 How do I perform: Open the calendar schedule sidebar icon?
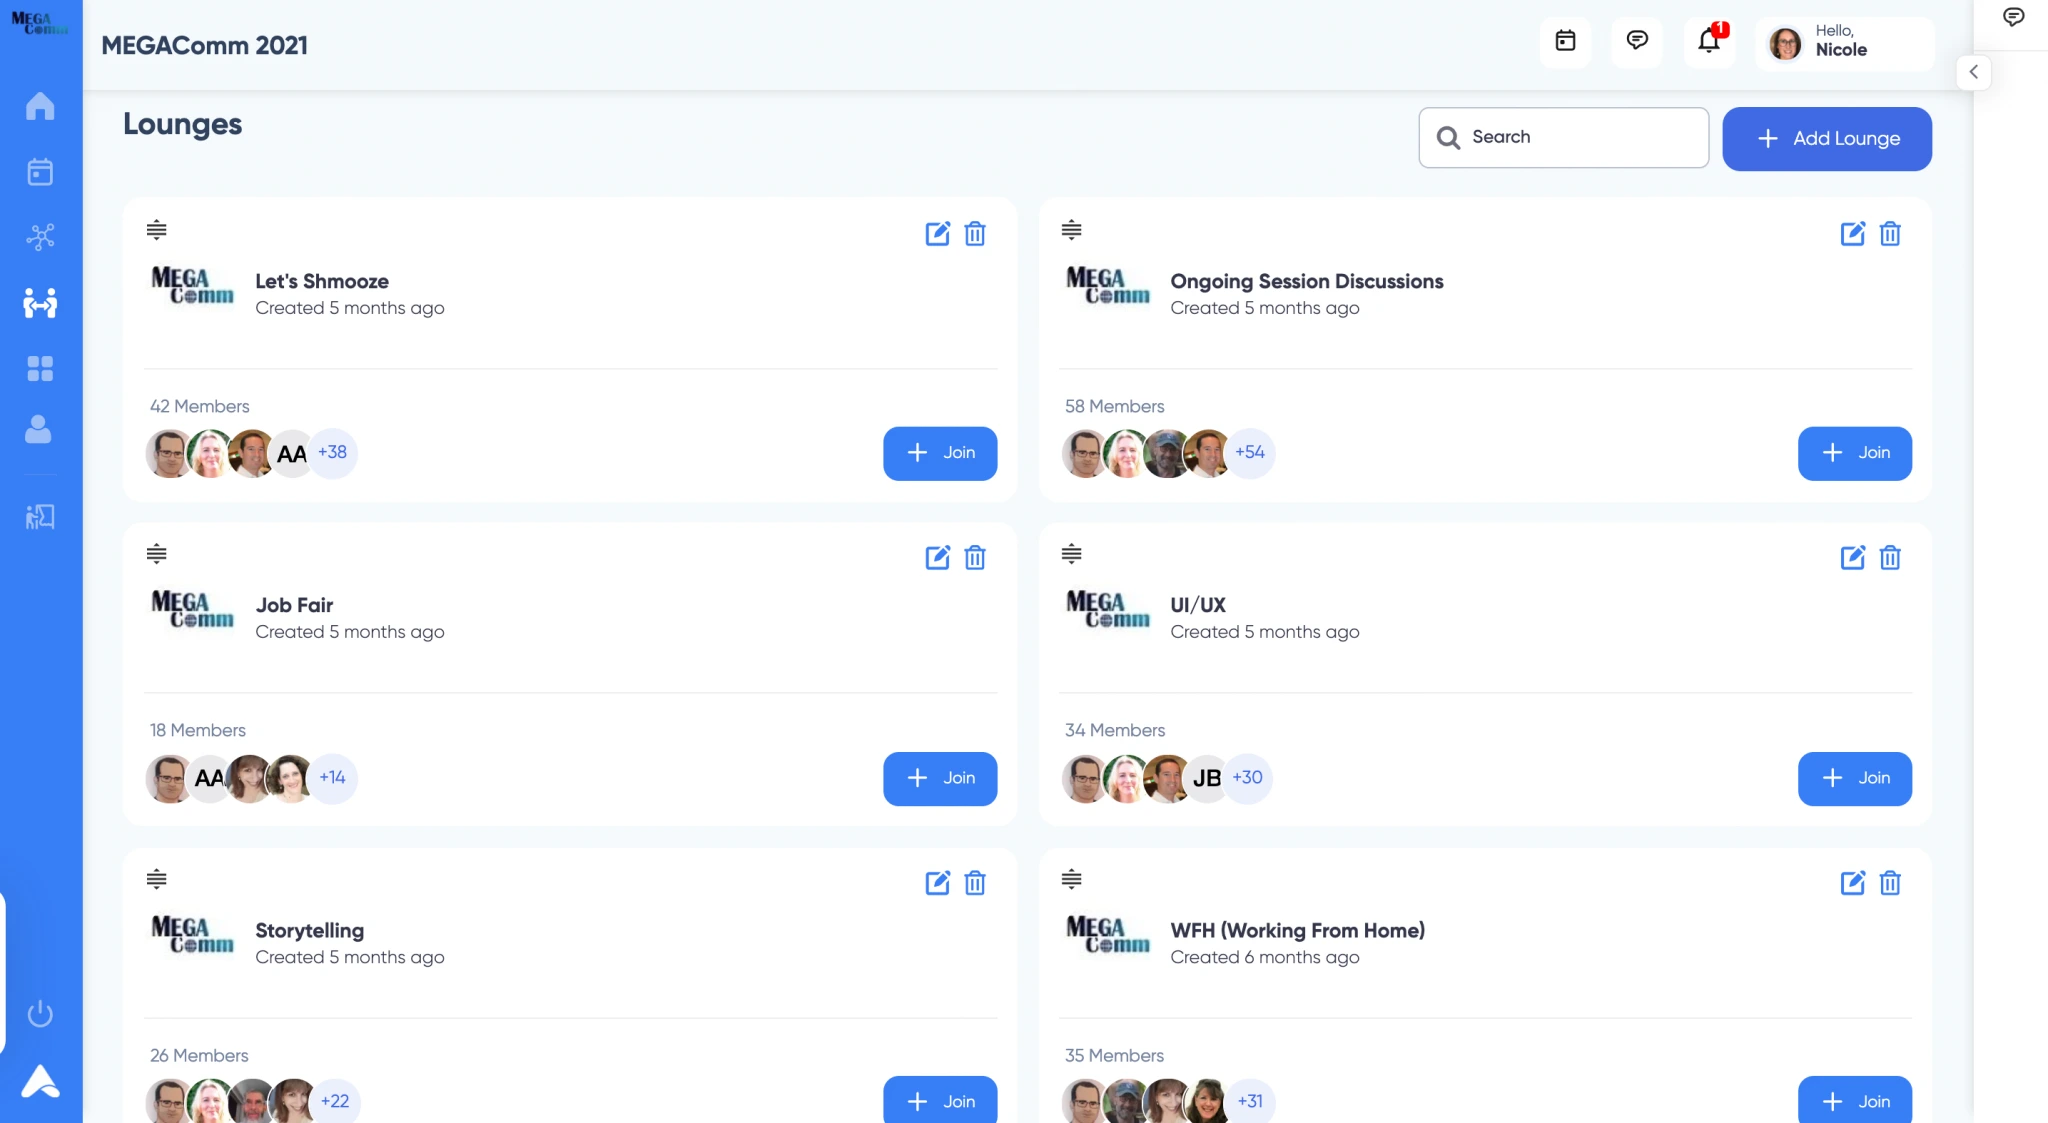(x=40, y=172)
